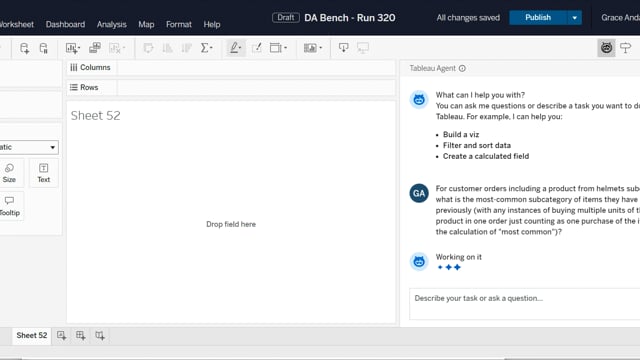
Task: Click the New Dashboard tab icon
Action: pyautogui.click(x=80, y=336)
